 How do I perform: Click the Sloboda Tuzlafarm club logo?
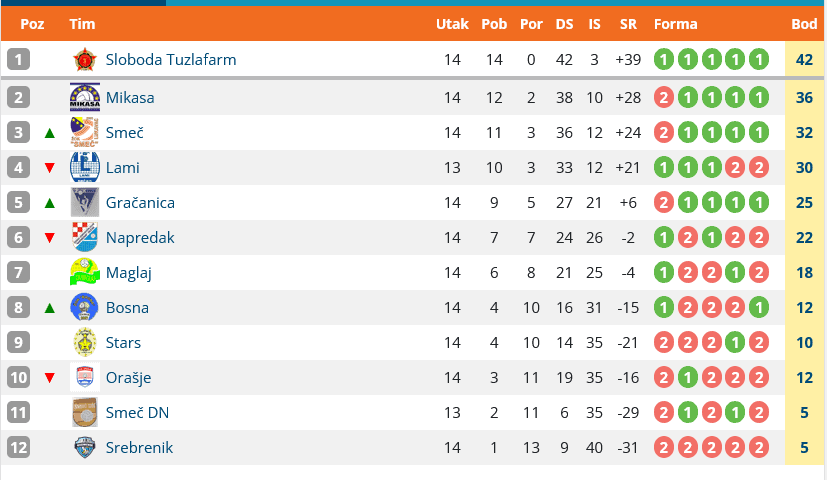coord(85,60)
